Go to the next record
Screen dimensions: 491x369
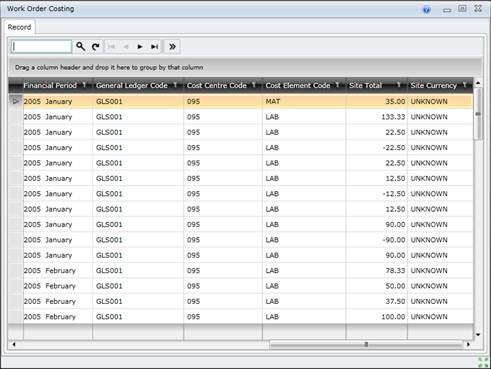[x=140, y=47]
